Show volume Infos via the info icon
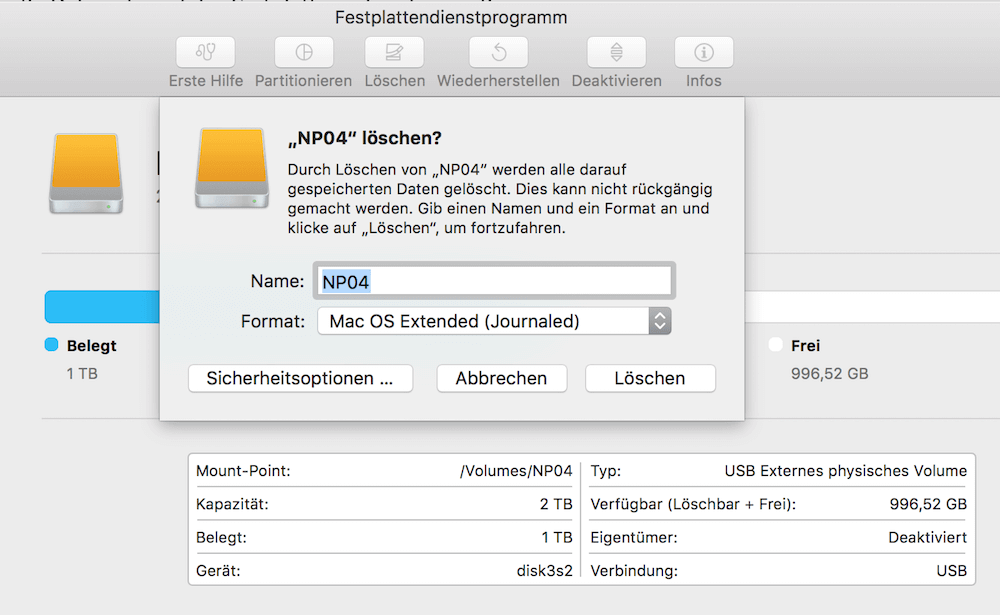Viewport: 1000px width, 615px height. (703, 52)
